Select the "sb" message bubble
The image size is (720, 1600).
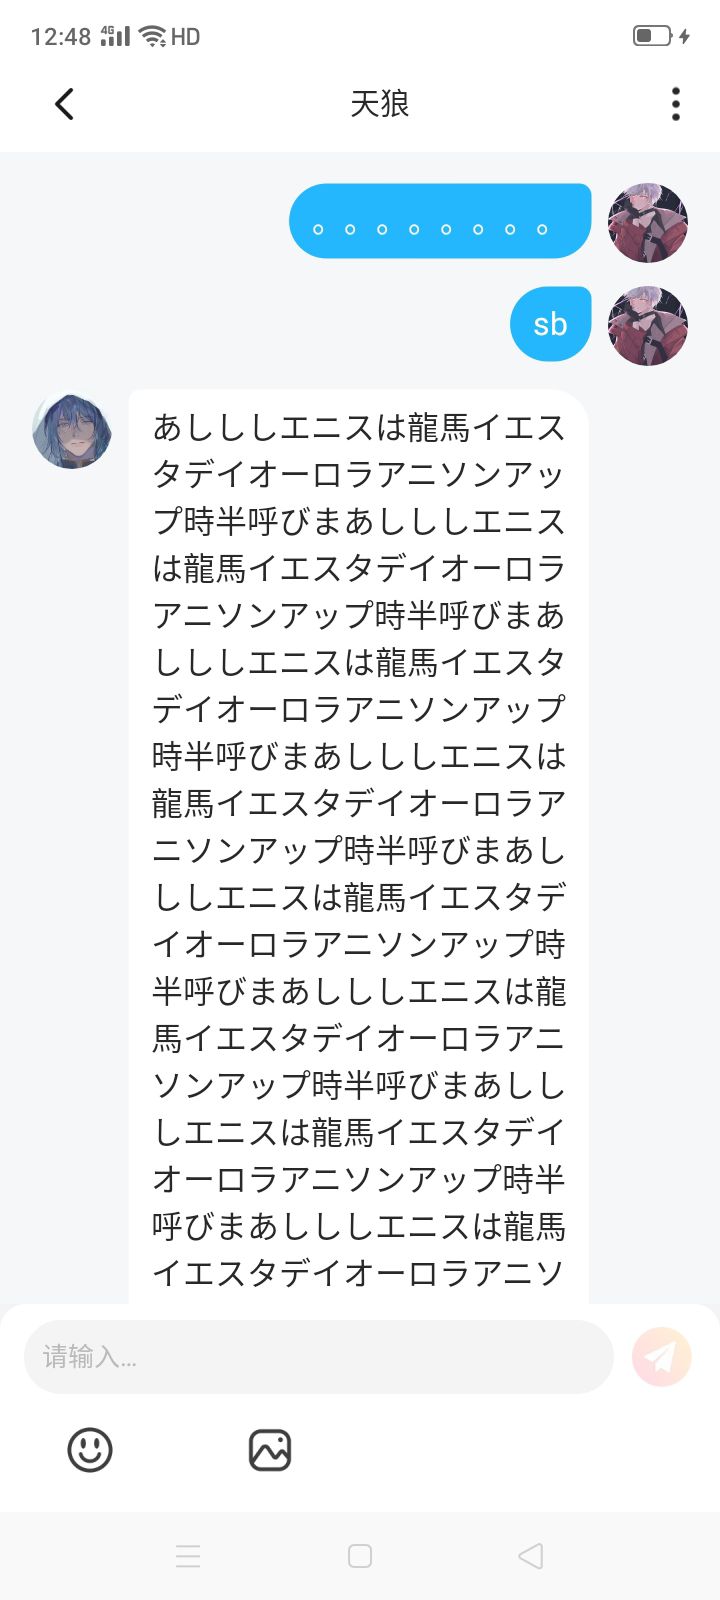tap(550, 324)
